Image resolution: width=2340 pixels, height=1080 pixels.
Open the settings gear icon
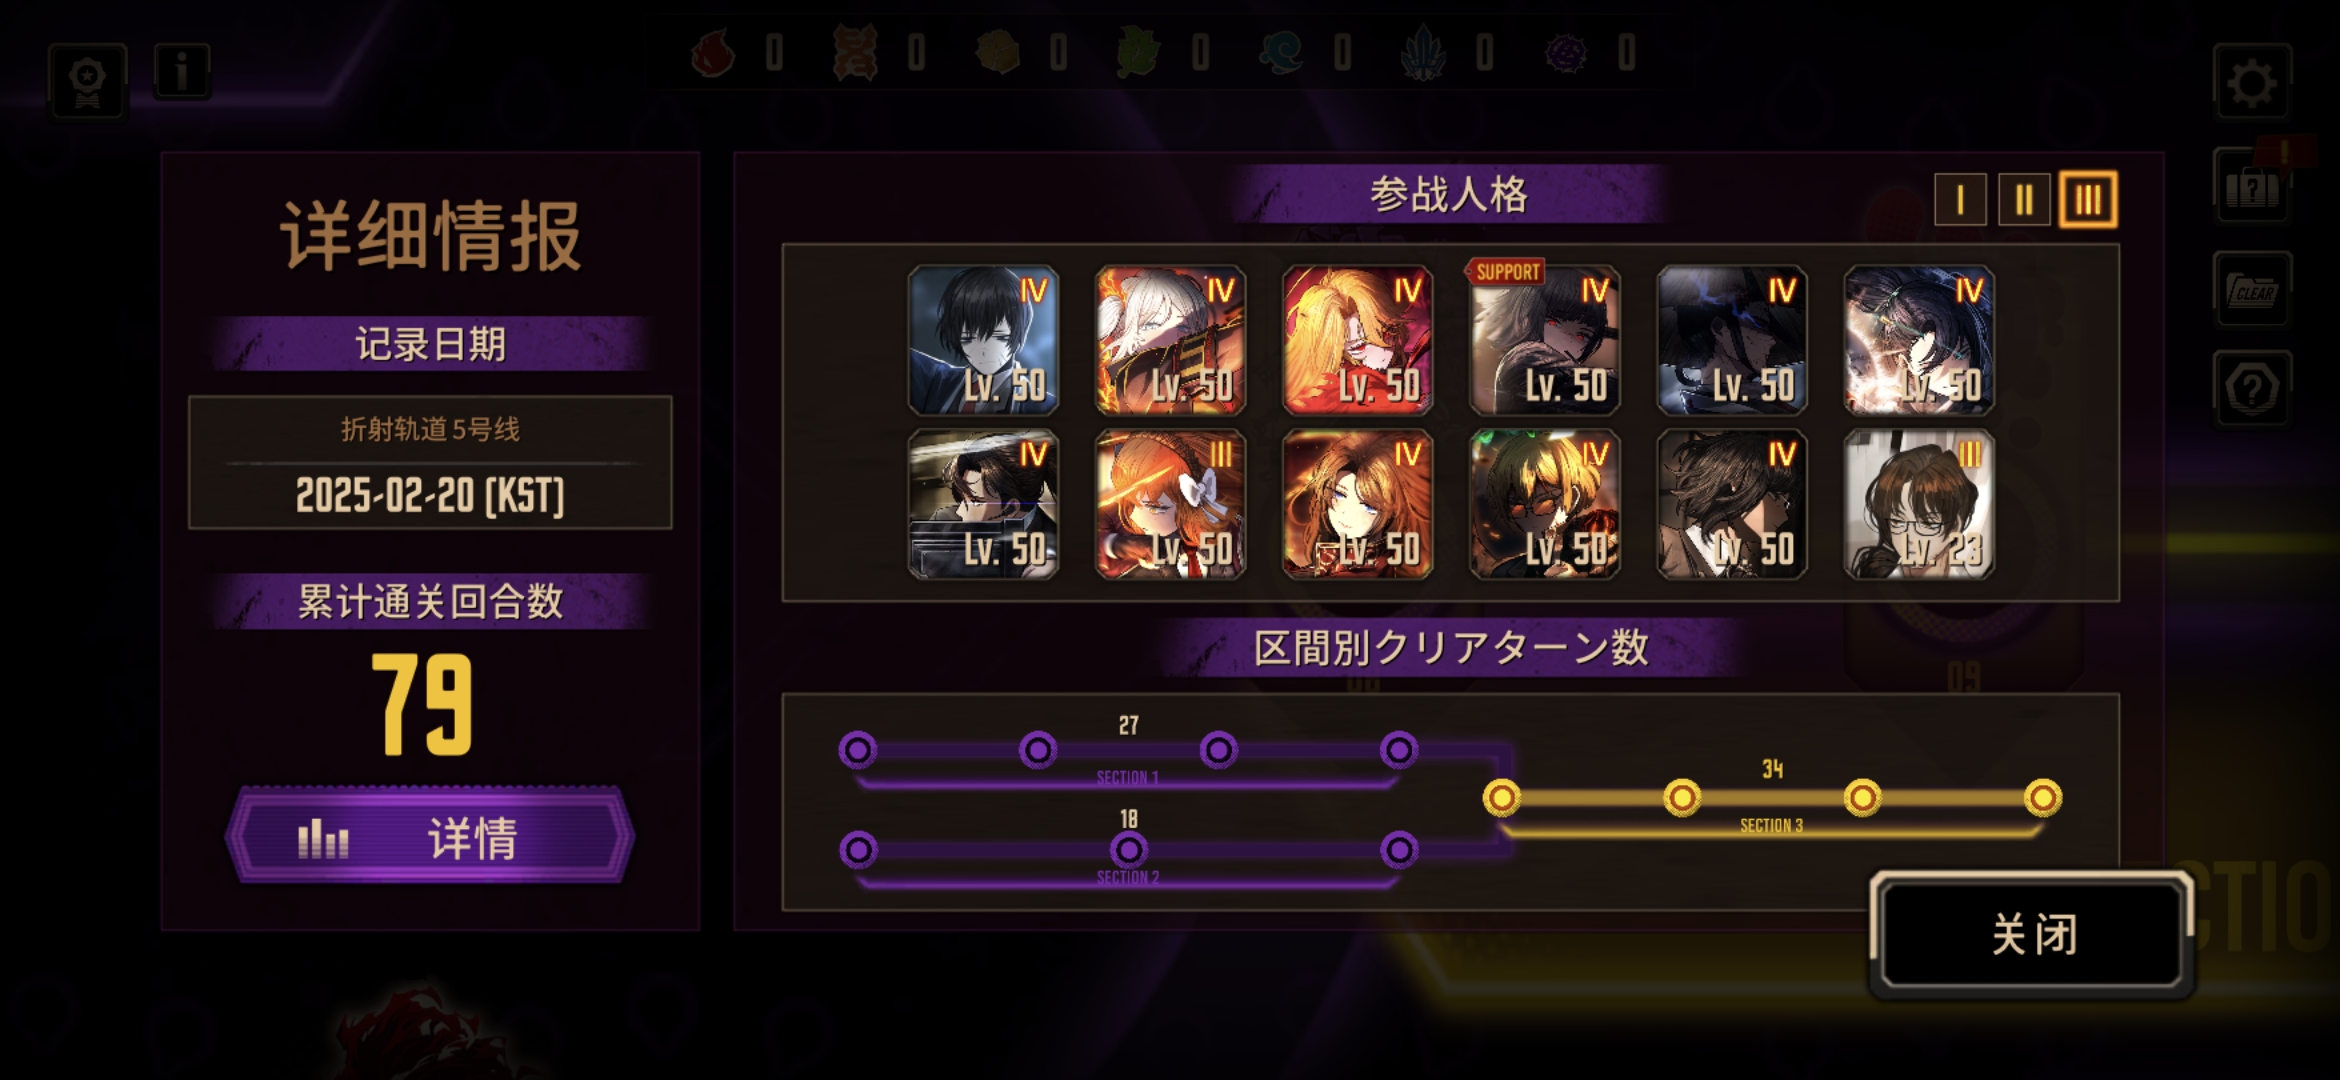2252,82
